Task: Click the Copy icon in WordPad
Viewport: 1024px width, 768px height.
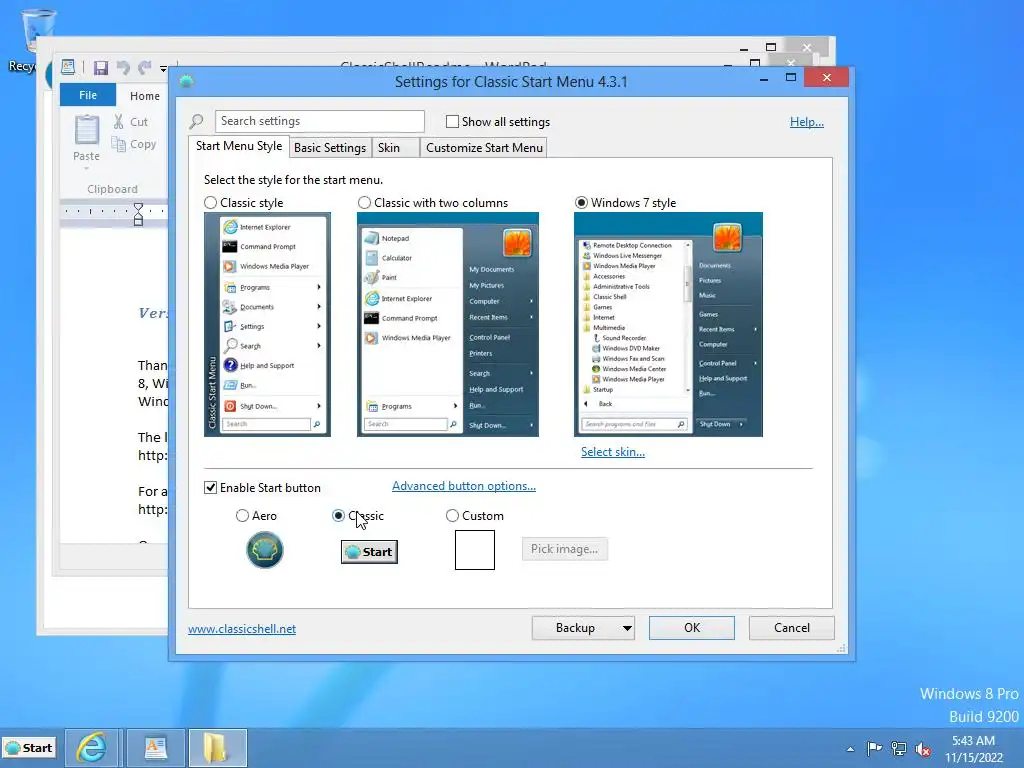Action: point(118,144)
